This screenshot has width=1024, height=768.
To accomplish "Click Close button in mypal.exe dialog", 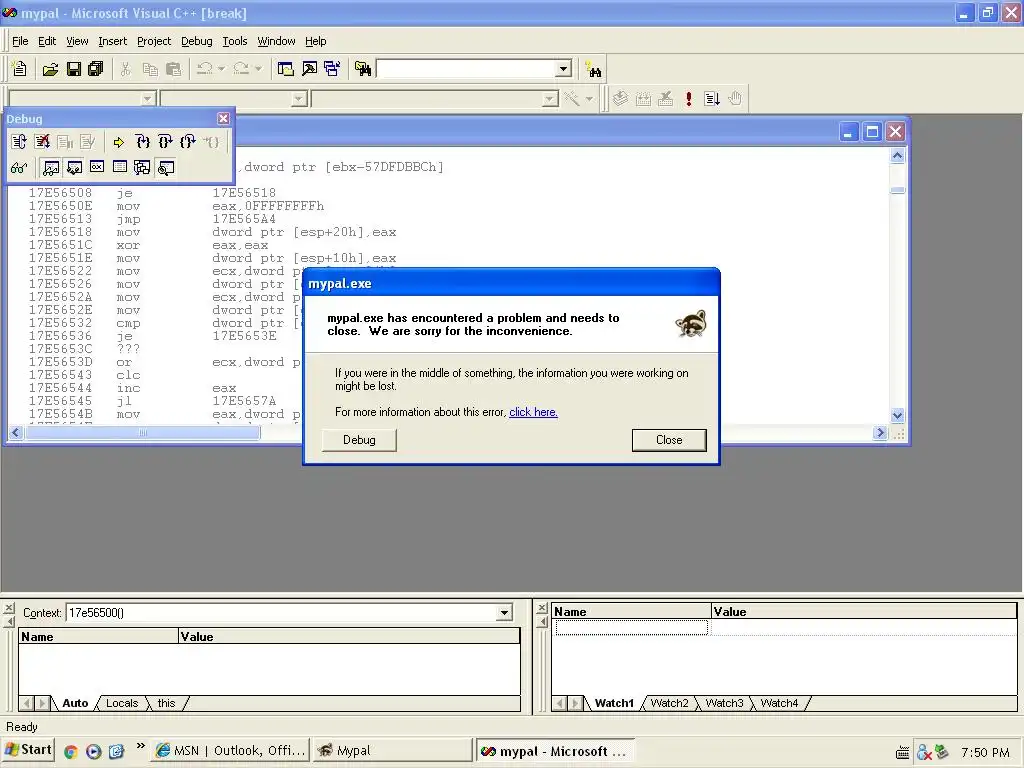I will tap(669, 440).
